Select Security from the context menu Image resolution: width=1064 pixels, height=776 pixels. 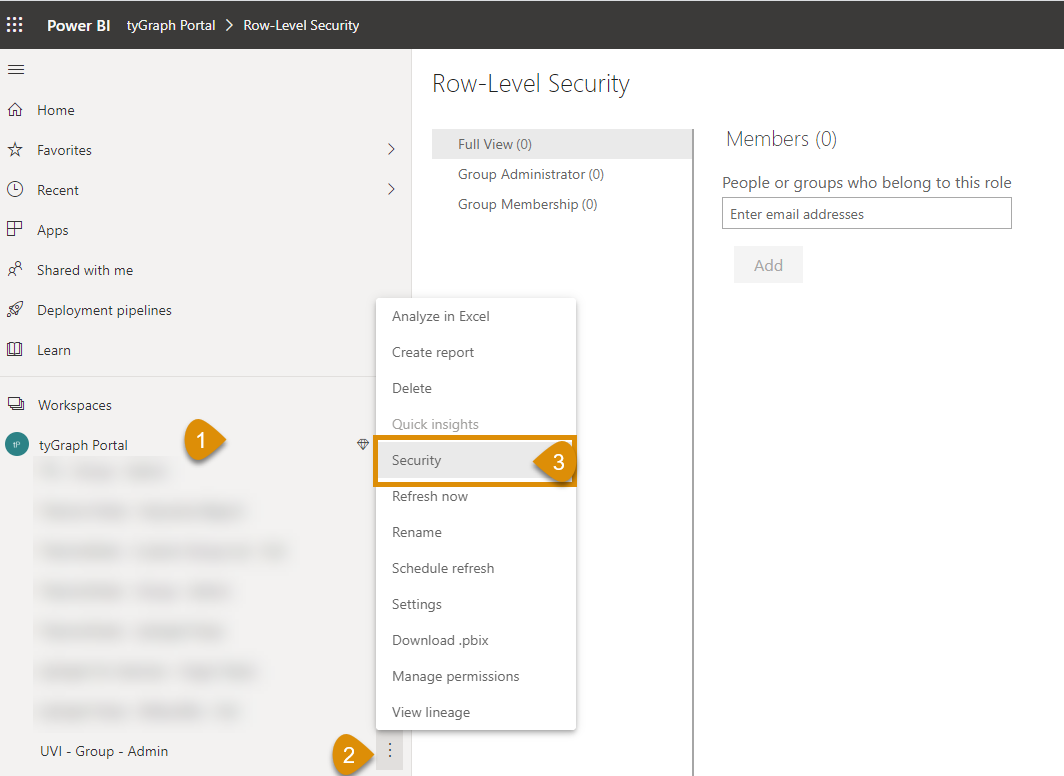tap(417, 461)
